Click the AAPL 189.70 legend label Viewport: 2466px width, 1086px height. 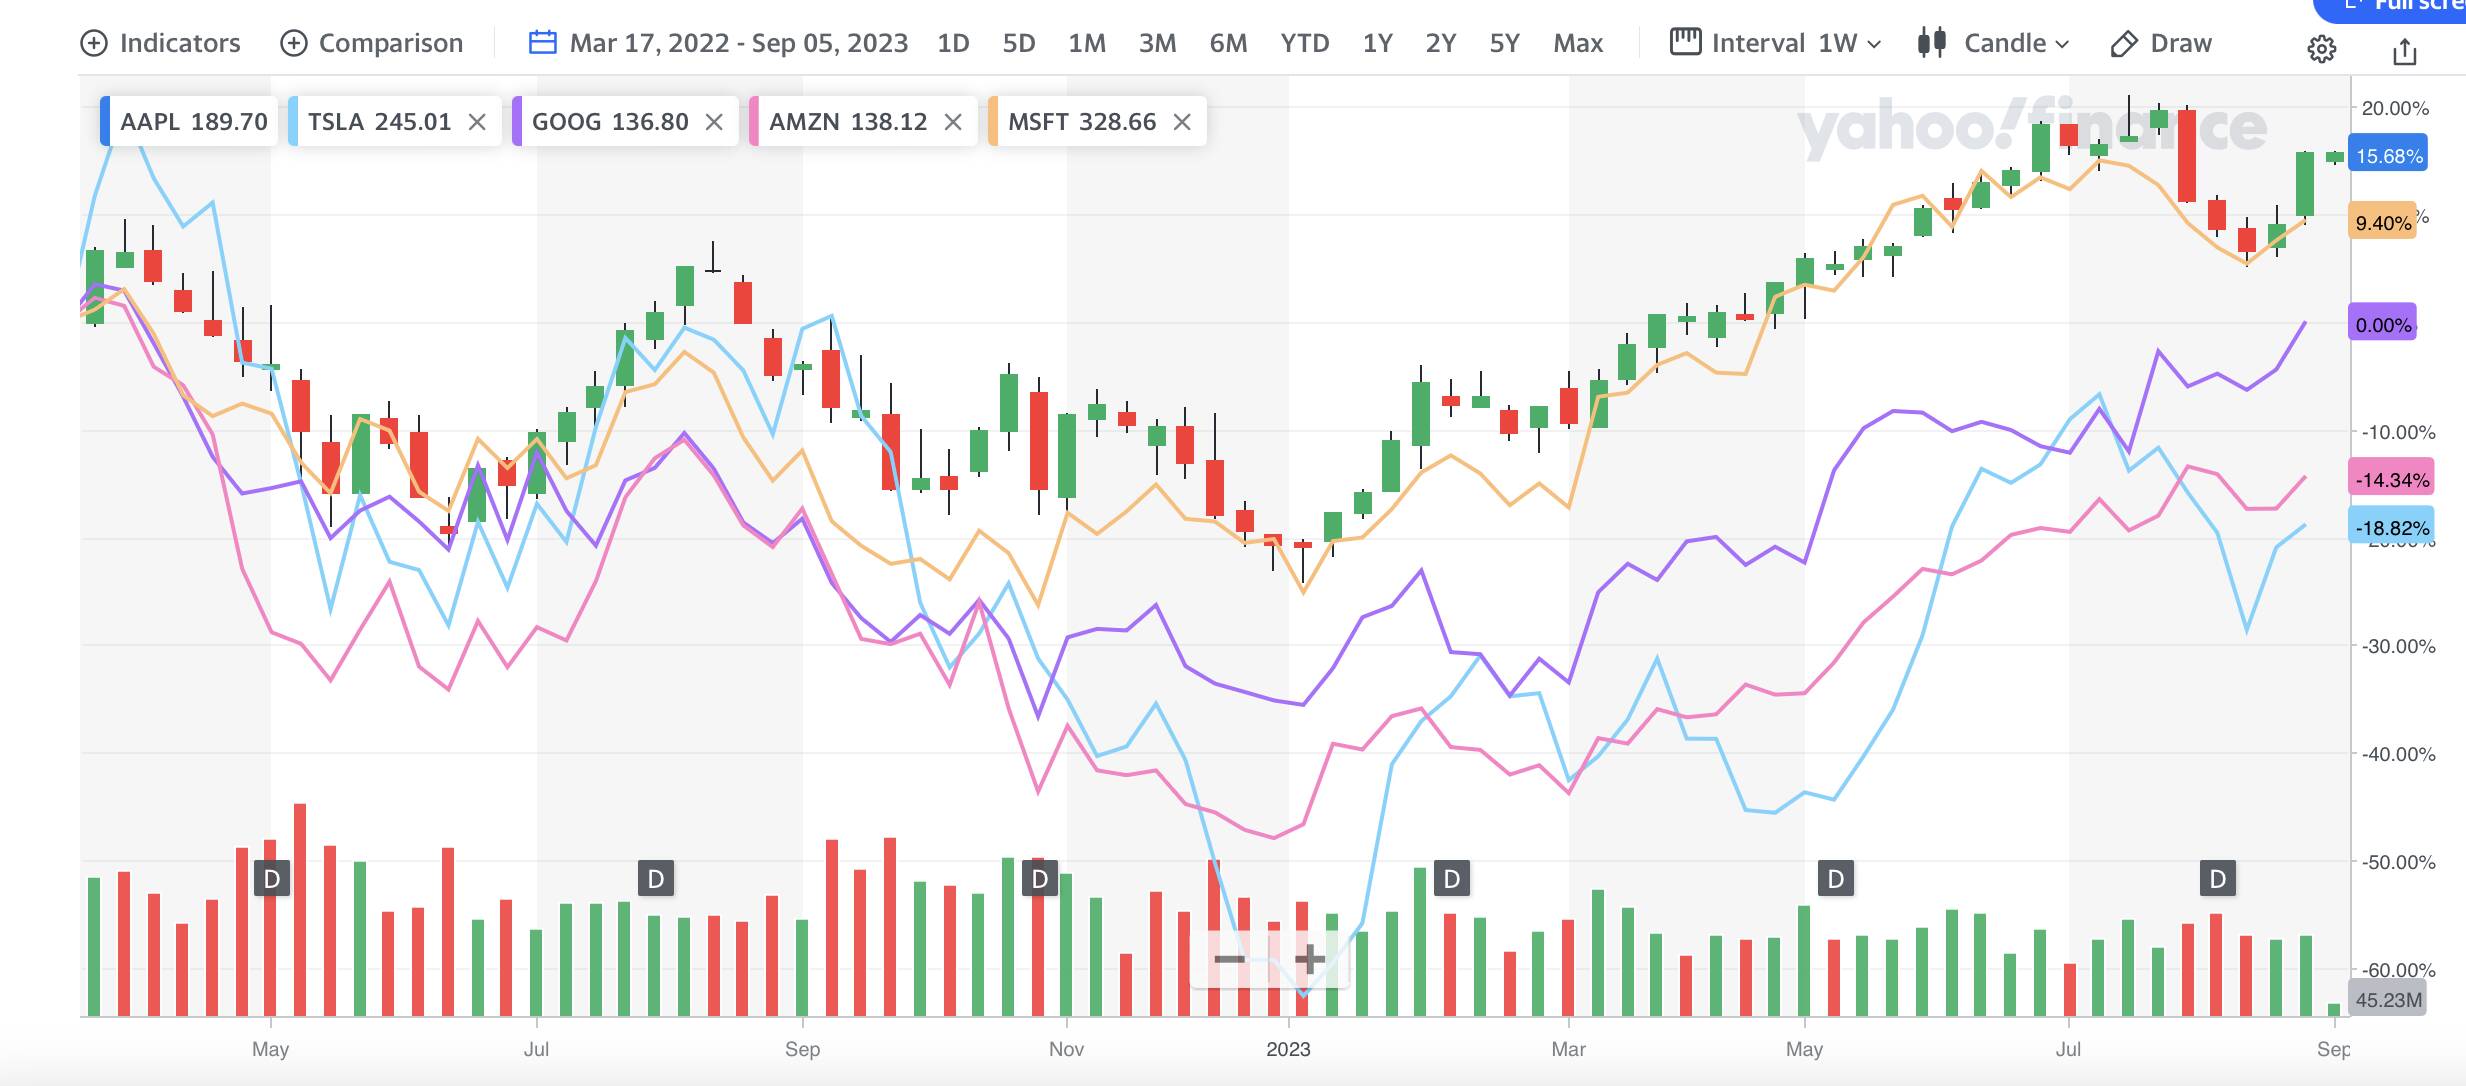(193, 122)
